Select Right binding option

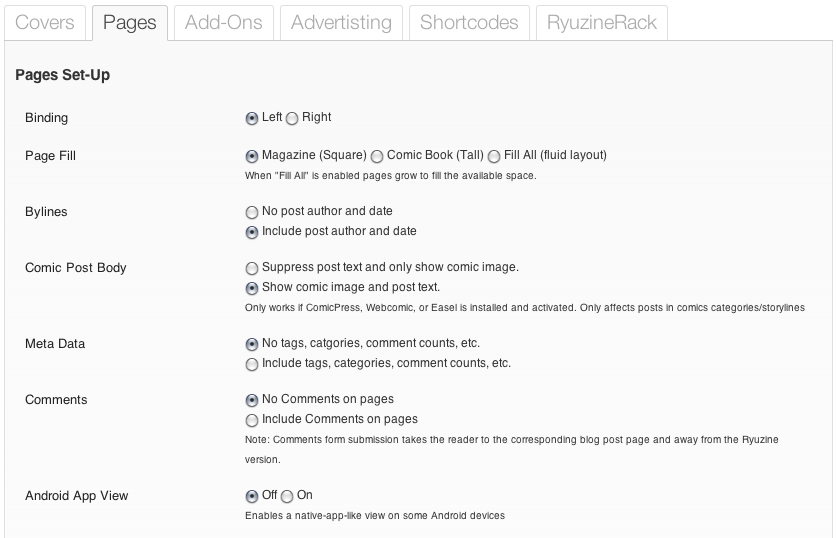292,118
